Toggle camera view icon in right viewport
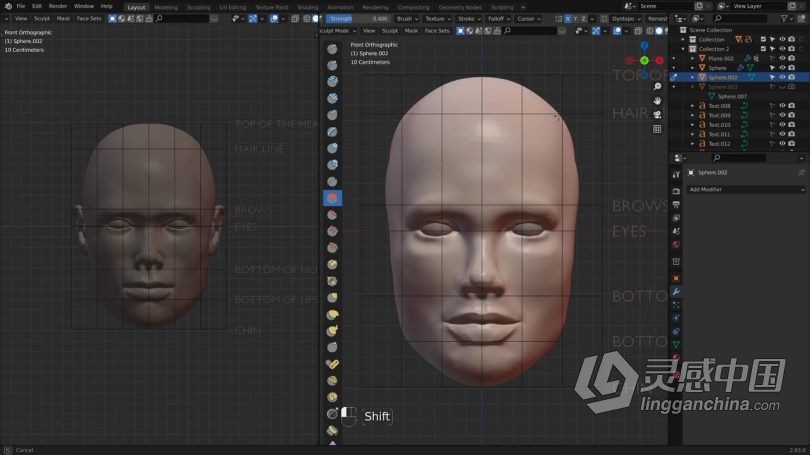Image resolution: width=810 pixels, height=455 pixels. [657, 114]
